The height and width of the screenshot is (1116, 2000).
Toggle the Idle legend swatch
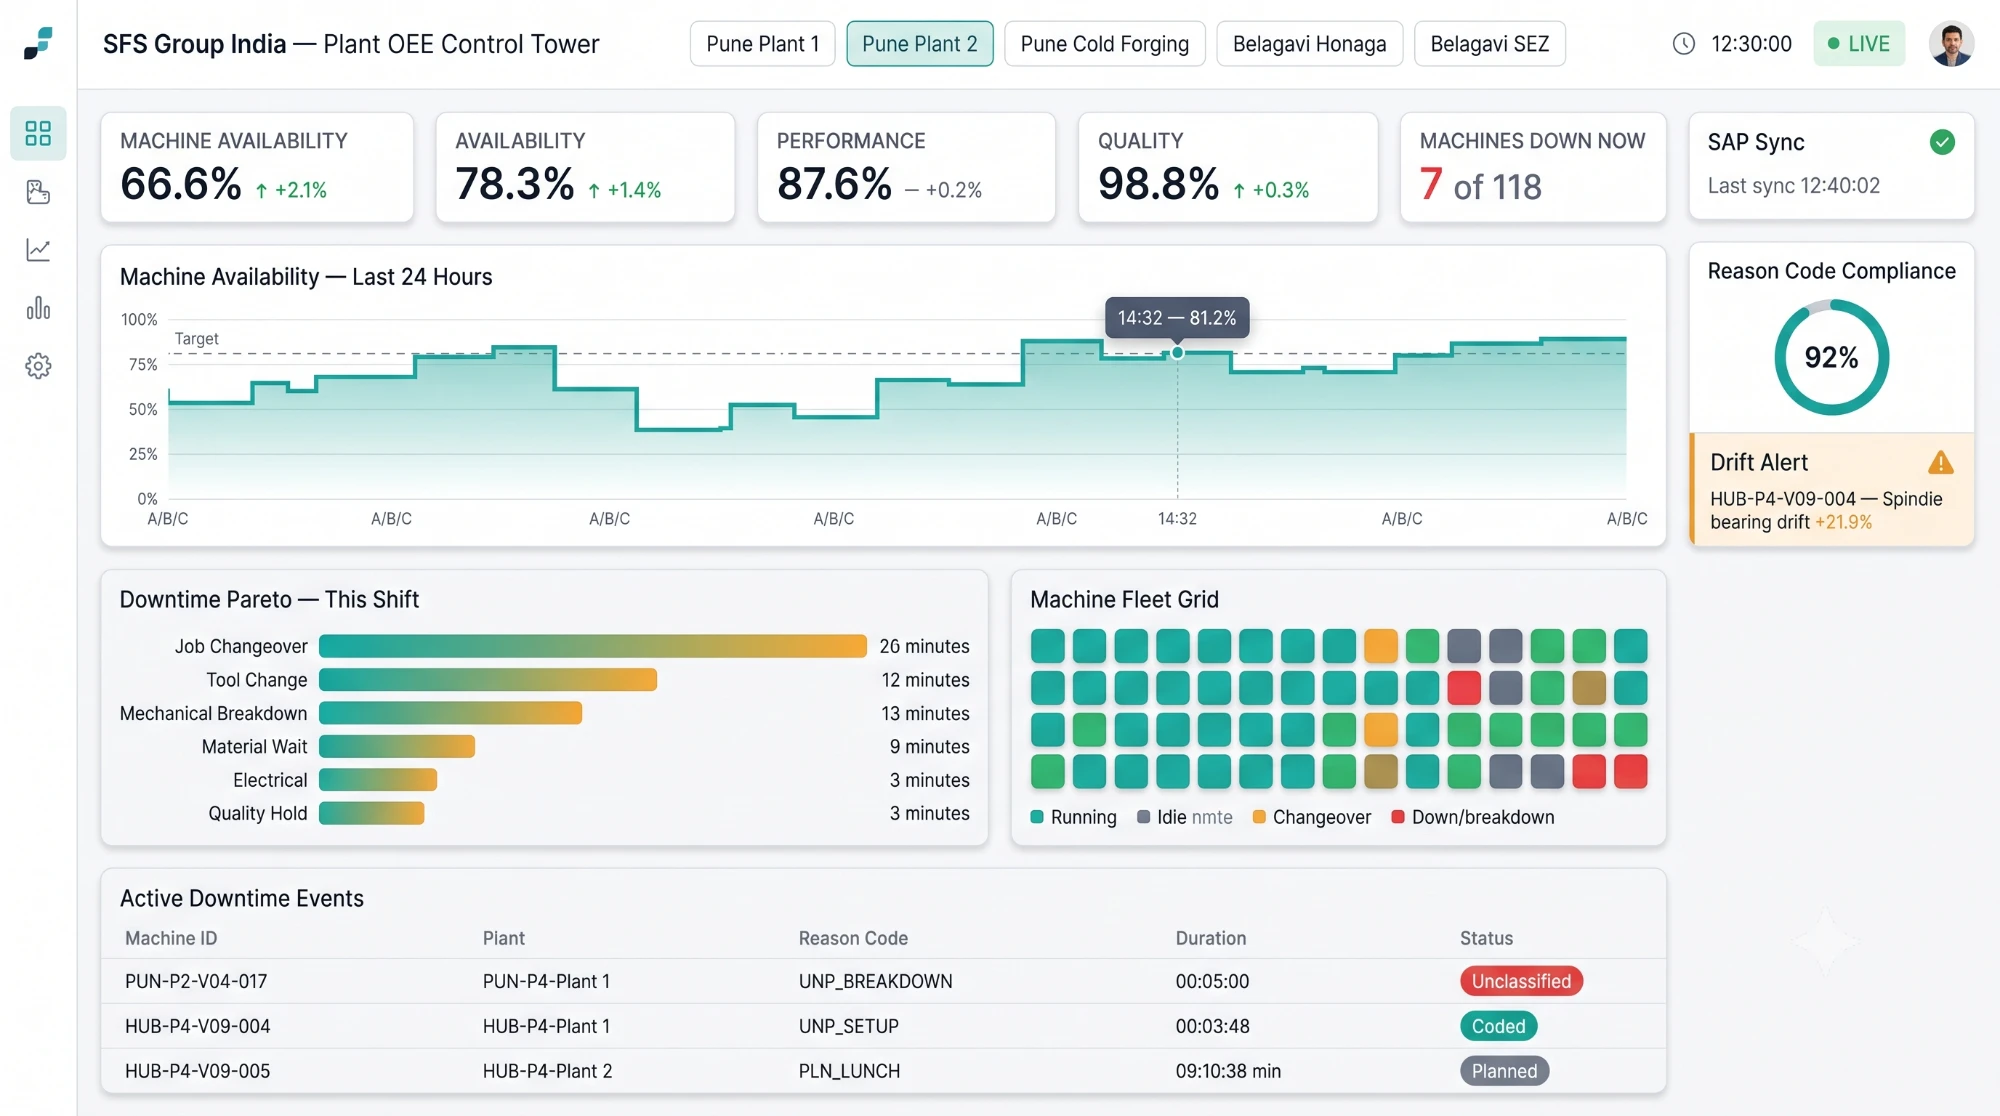coord(1143,817)
